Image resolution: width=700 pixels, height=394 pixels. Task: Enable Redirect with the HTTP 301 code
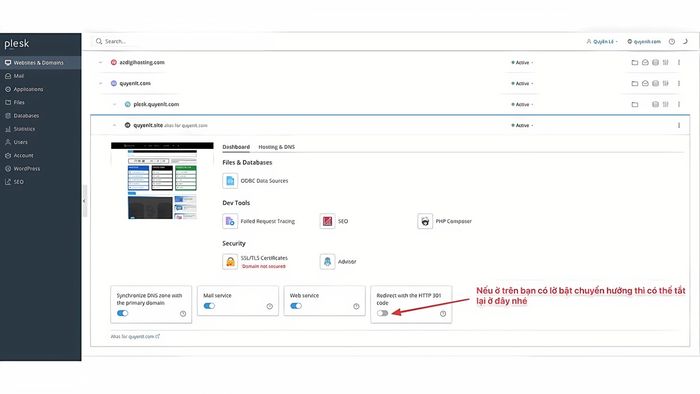click(382, 313)
